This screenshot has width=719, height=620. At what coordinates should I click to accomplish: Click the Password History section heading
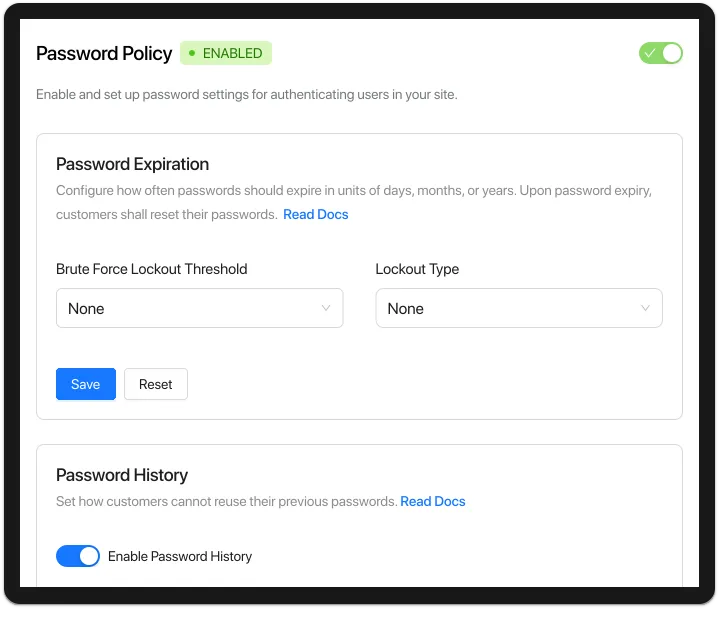point(122,475)
